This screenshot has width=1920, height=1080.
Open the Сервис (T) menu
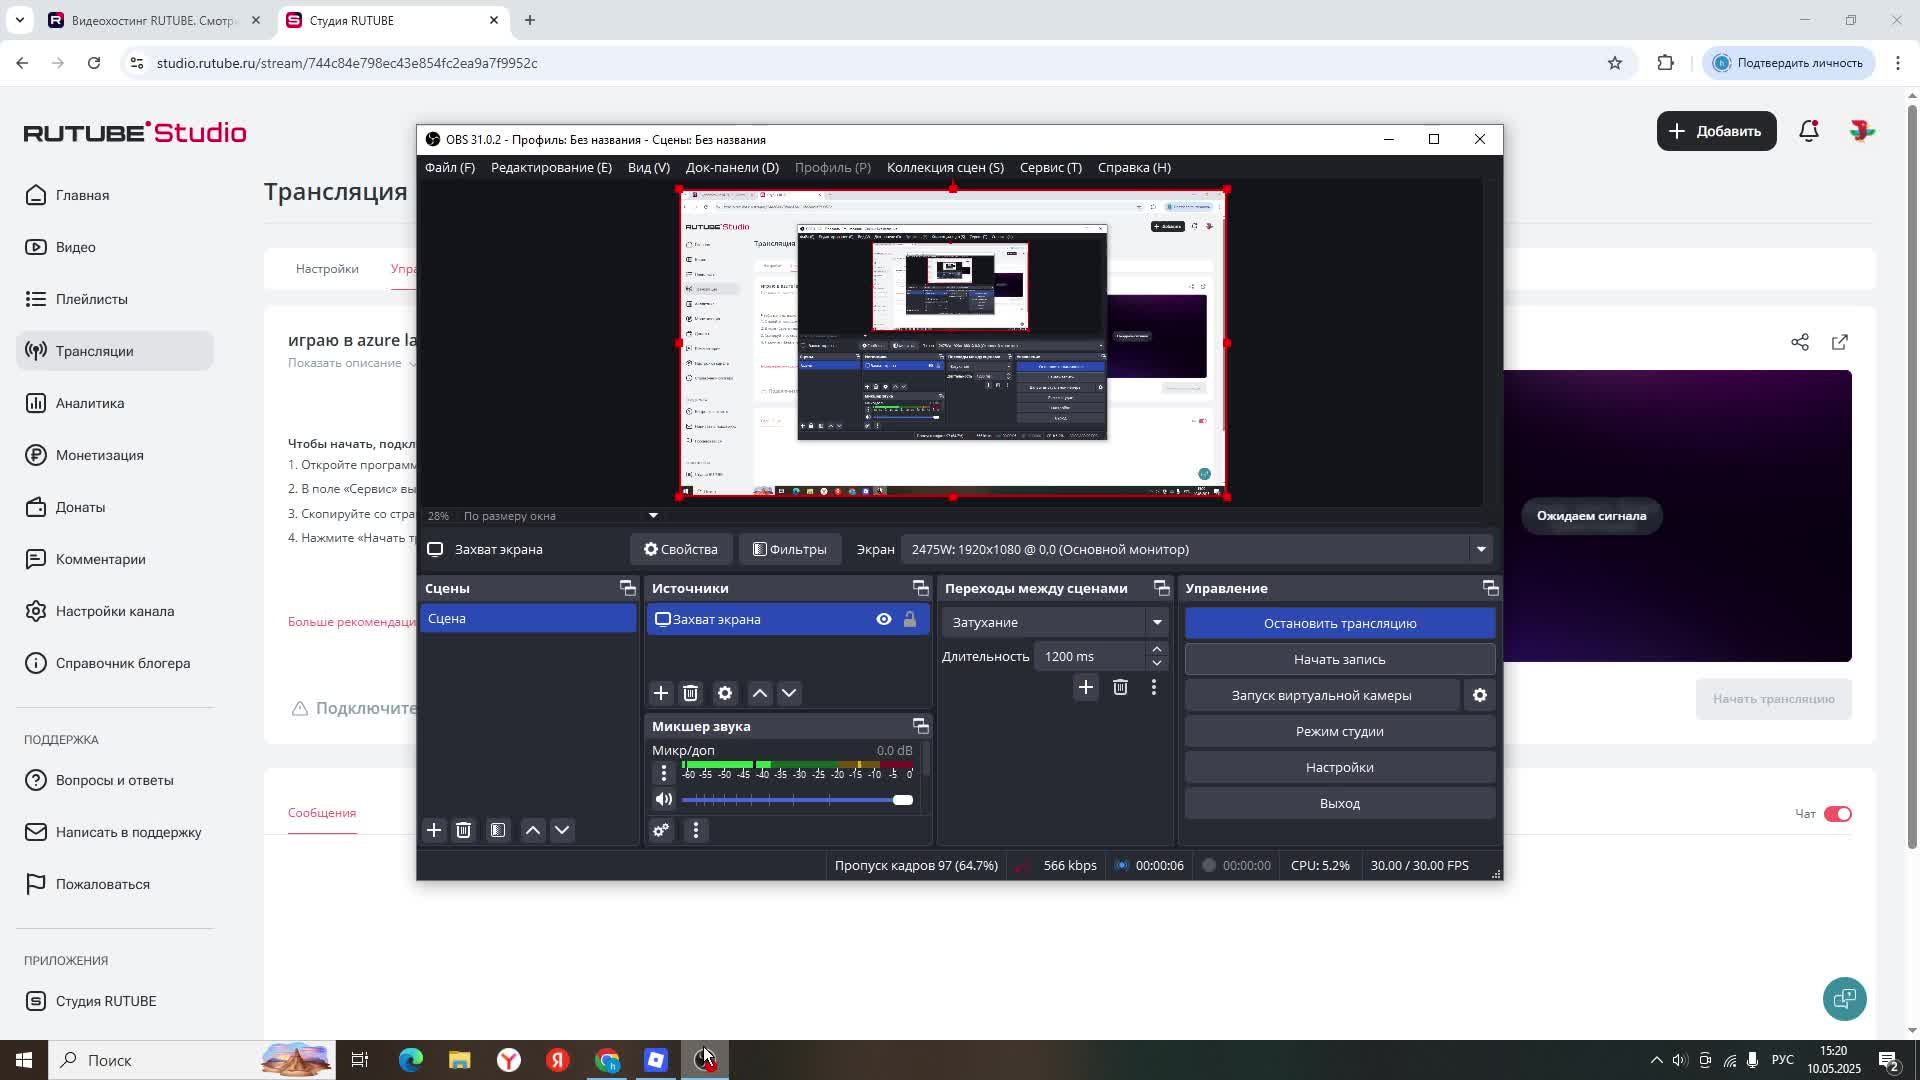1050,167
